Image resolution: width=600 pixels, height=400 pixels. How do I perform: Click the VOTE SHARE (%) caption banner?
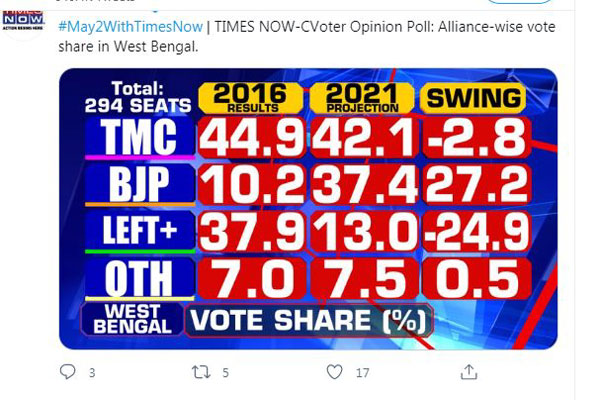(x=307, y=320)
